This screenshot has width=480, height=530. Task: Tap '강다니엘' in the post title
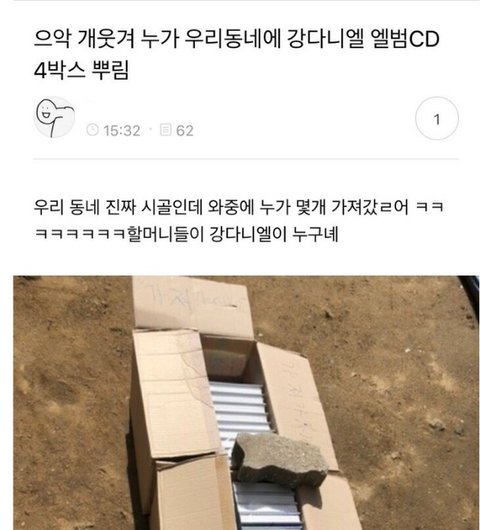[326, 39]
